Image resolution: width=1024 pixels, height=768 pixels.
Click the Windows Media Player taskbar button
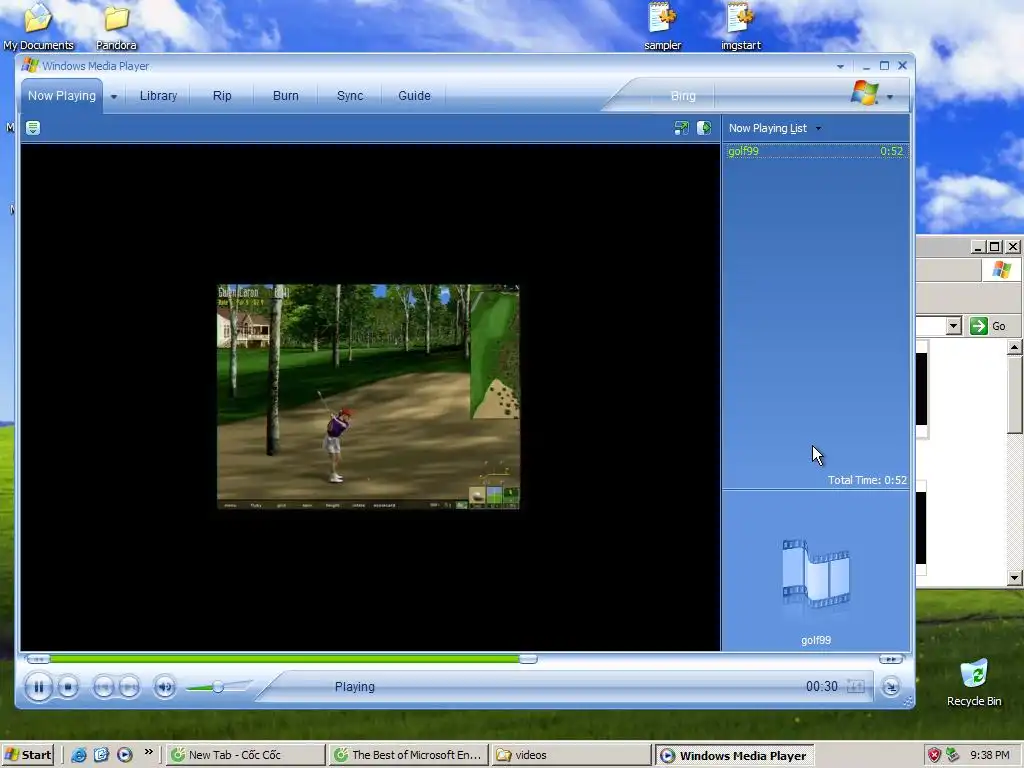(x=735, y=755)
